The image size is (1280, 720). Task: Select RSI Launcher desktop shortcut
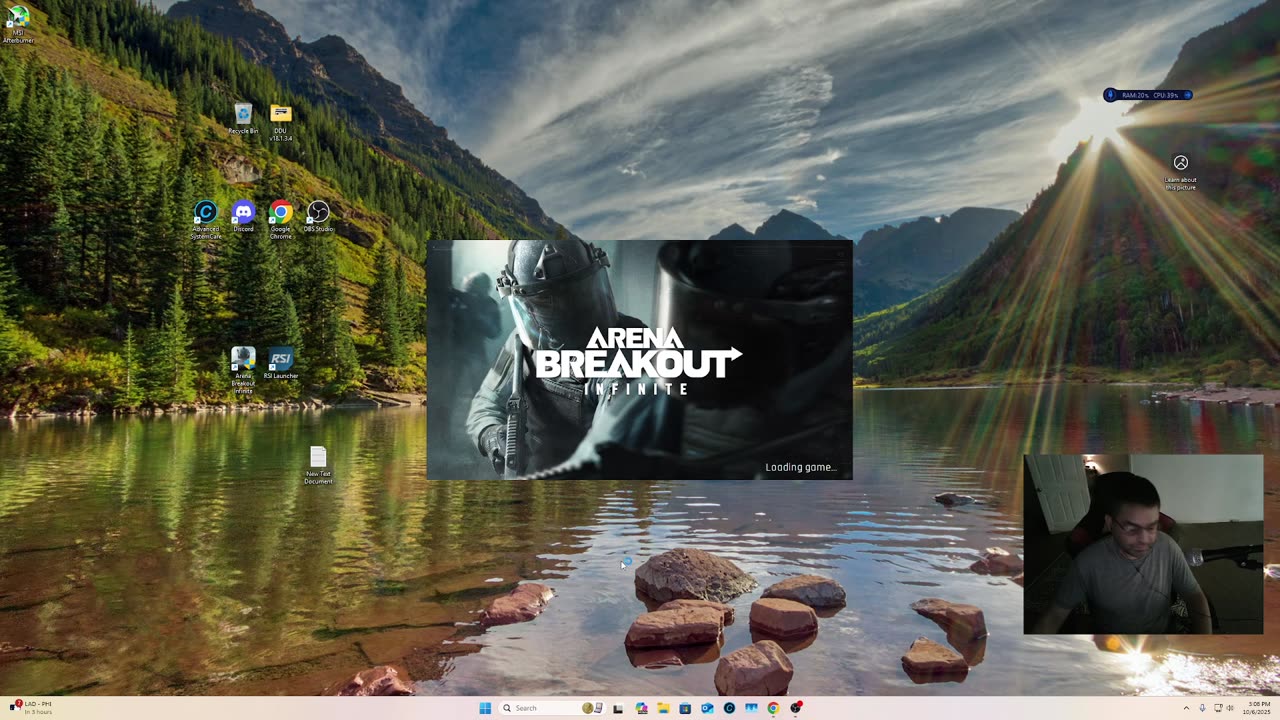click(281, 363)
